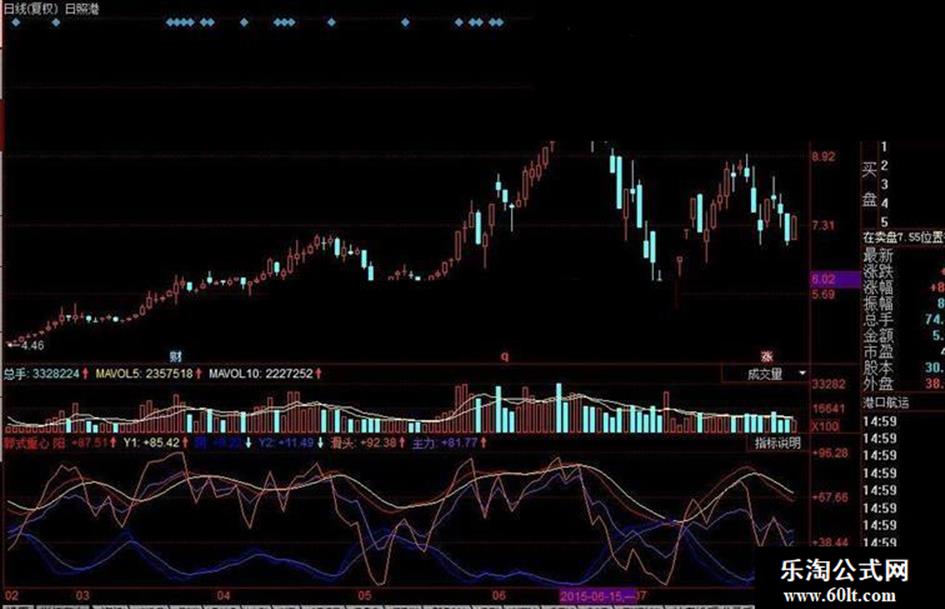Viewport: 945px width, 609px height.
Task: Click the 总手: 3328224 volume readout
Action: (41, 374)
